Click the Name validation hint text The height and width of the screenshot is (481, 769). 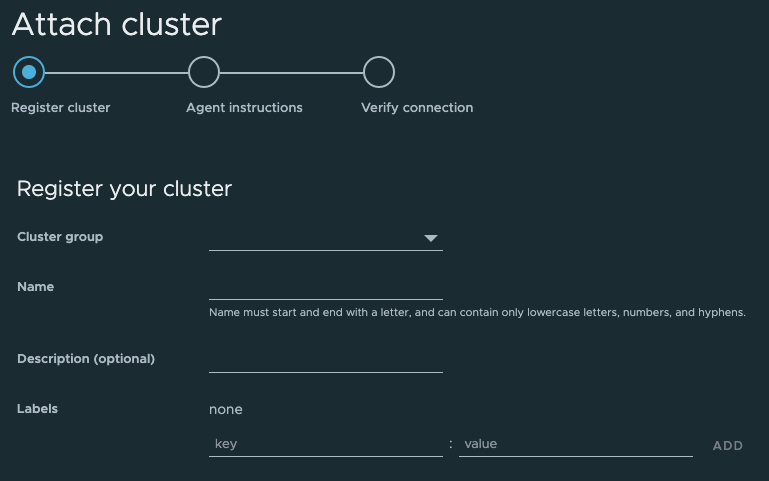477,313
